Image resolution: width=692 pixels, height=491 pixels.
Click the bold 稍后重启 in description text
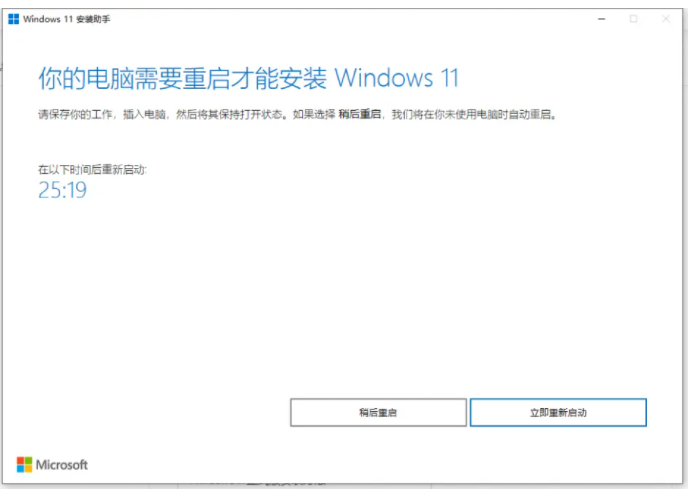360,114
